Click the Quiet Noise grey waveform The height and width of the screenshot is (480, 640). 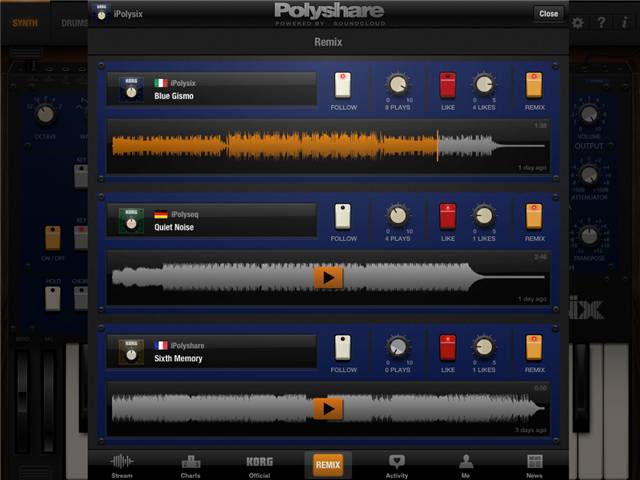click(328, 278)
